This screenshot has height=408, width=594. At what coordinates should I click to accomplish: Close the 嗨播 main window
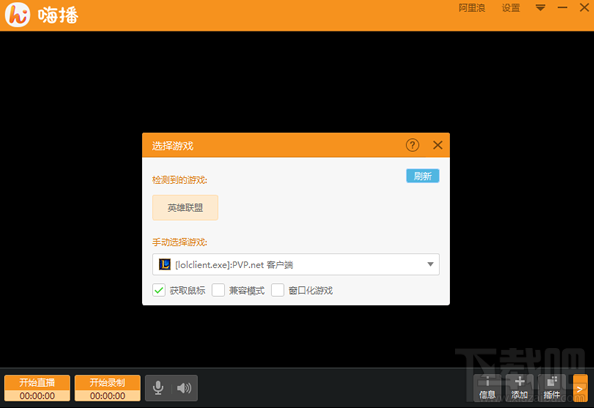coord(584,7)
